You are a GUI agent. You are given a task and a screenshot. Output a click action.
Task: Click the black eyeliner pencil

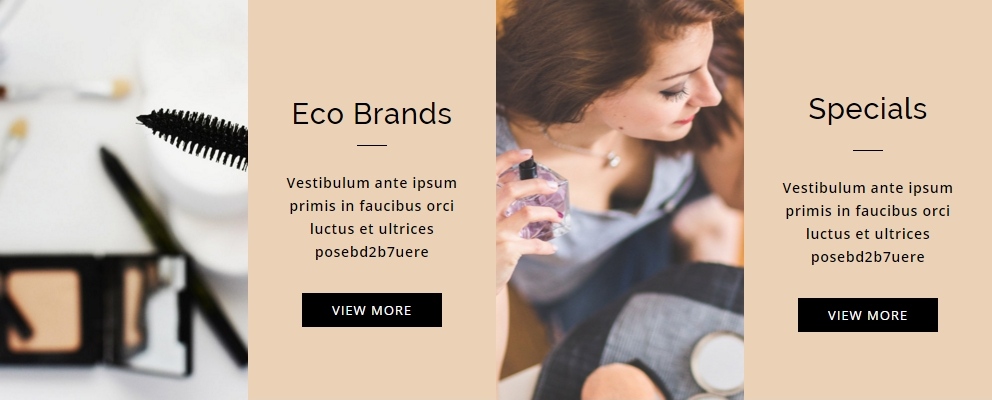(174, 256)
